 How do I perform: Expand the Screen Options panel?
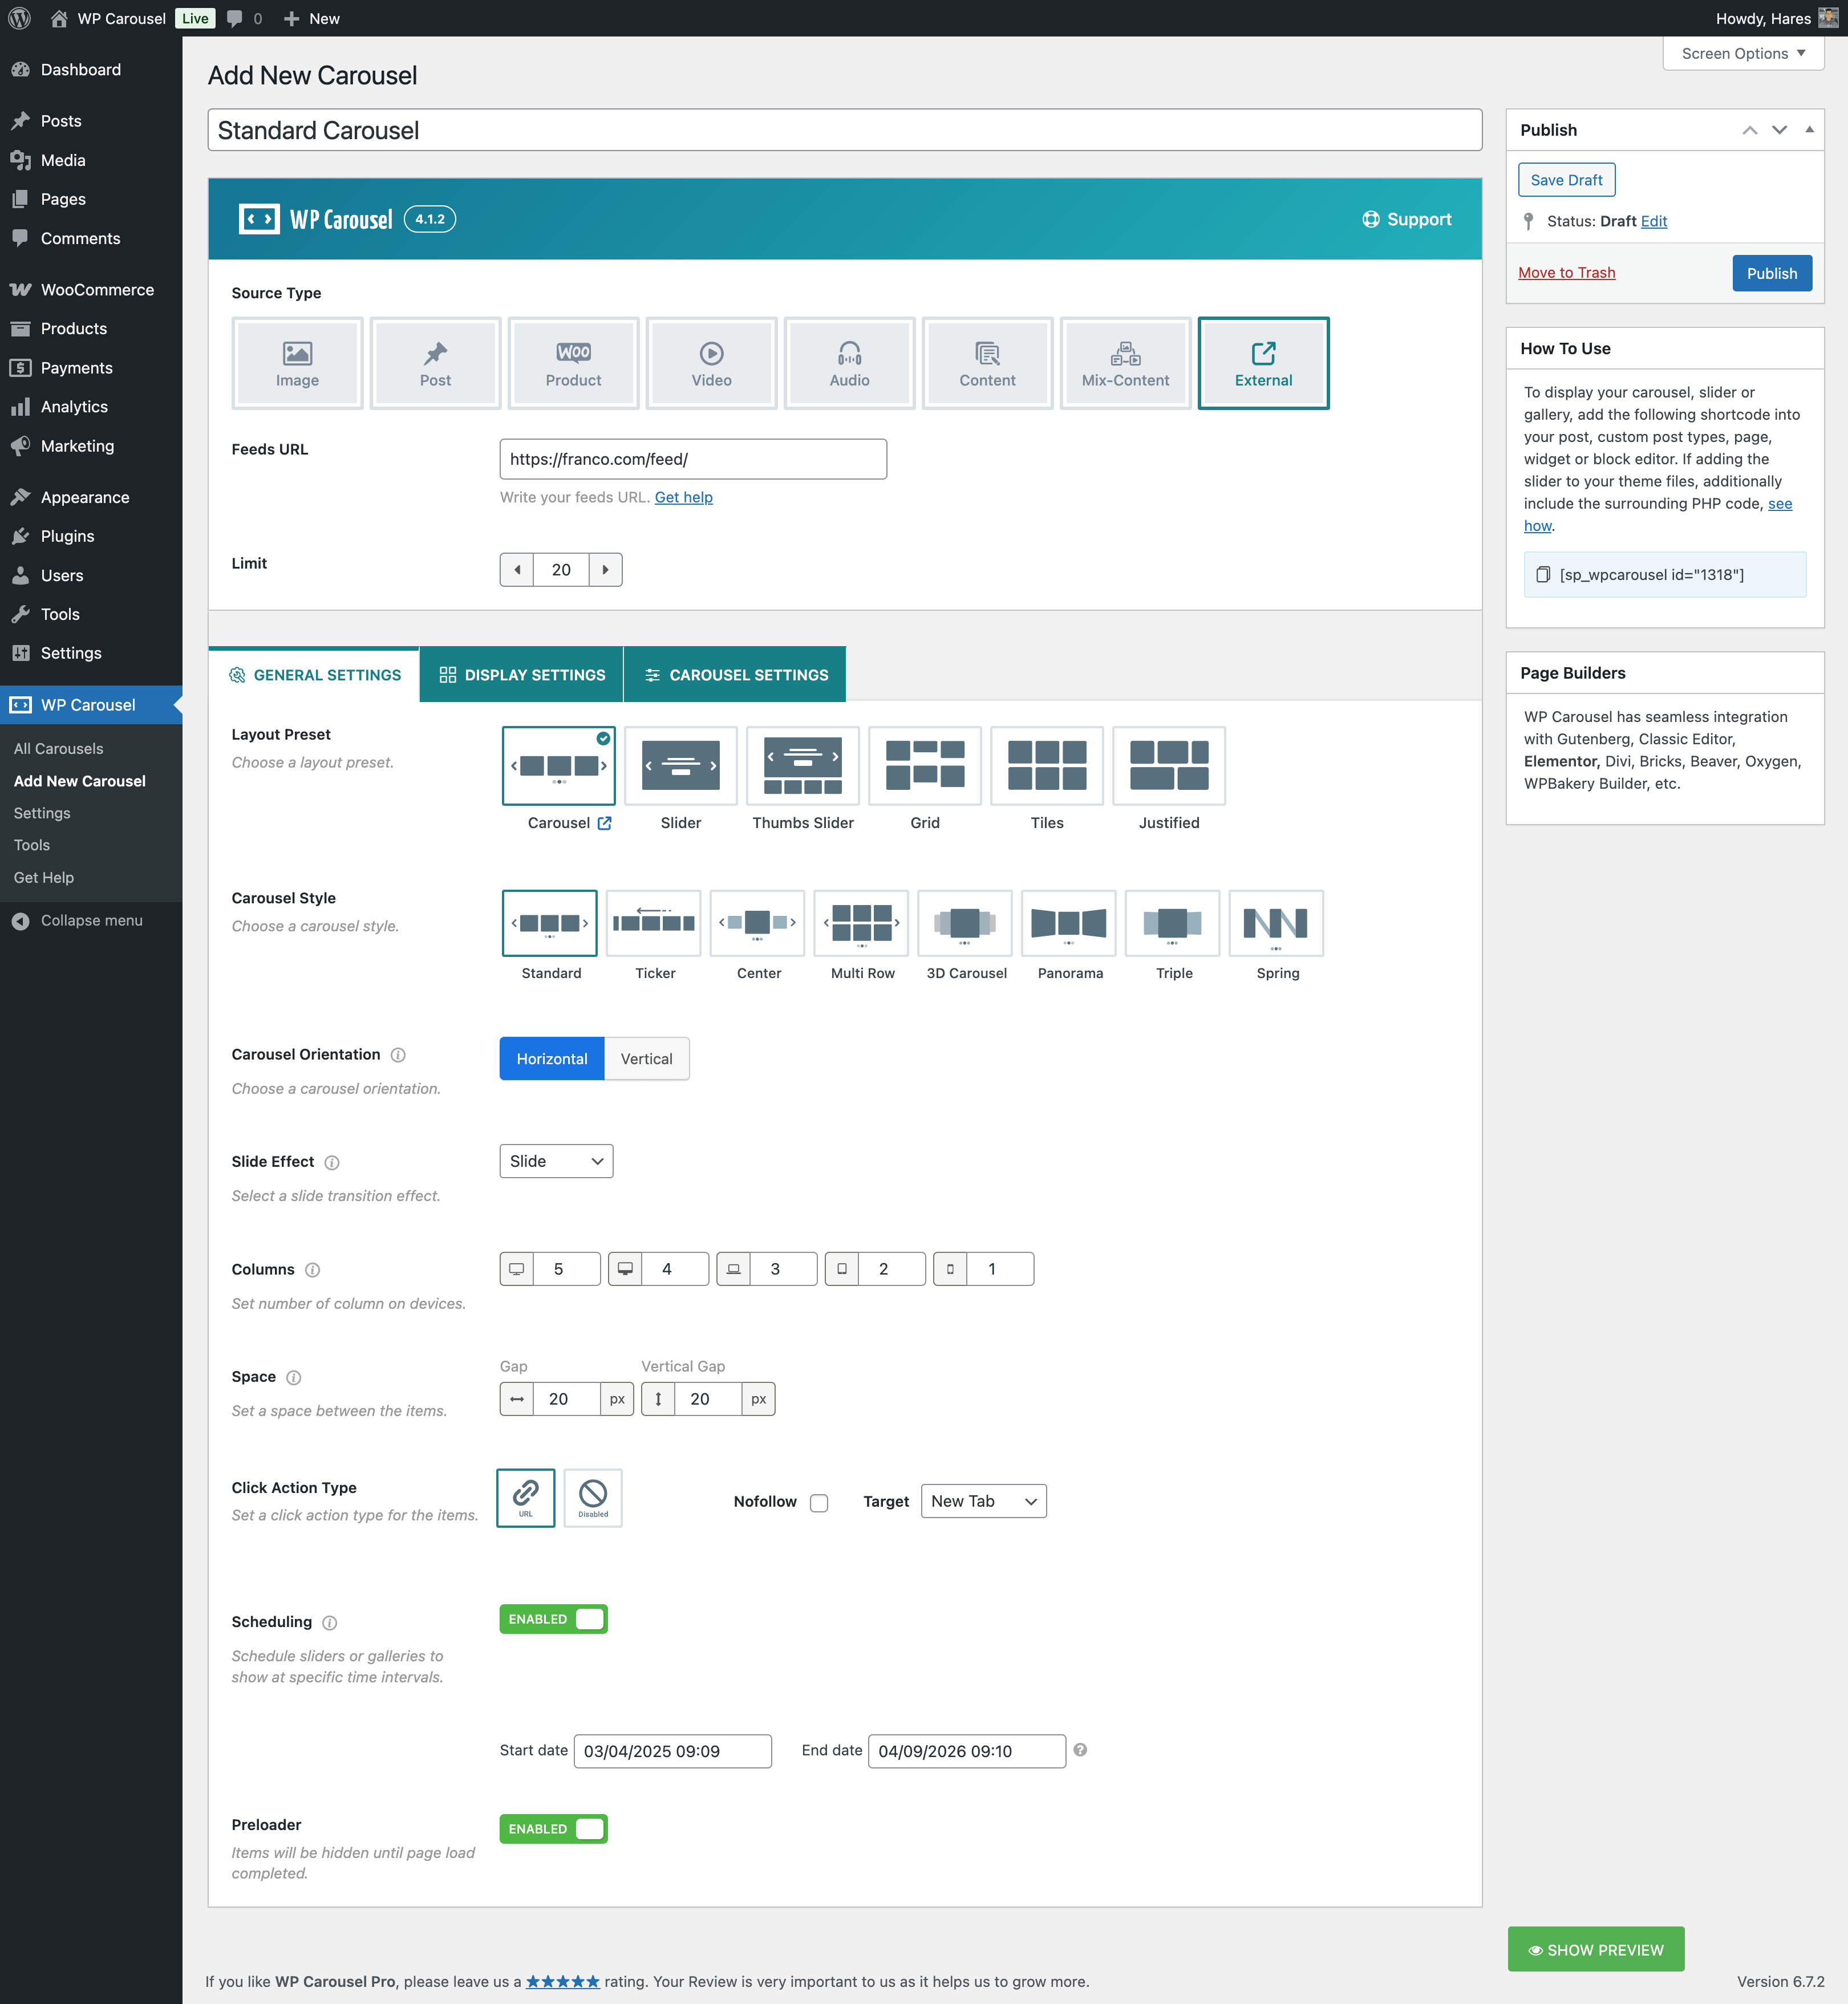(1743, 54)
